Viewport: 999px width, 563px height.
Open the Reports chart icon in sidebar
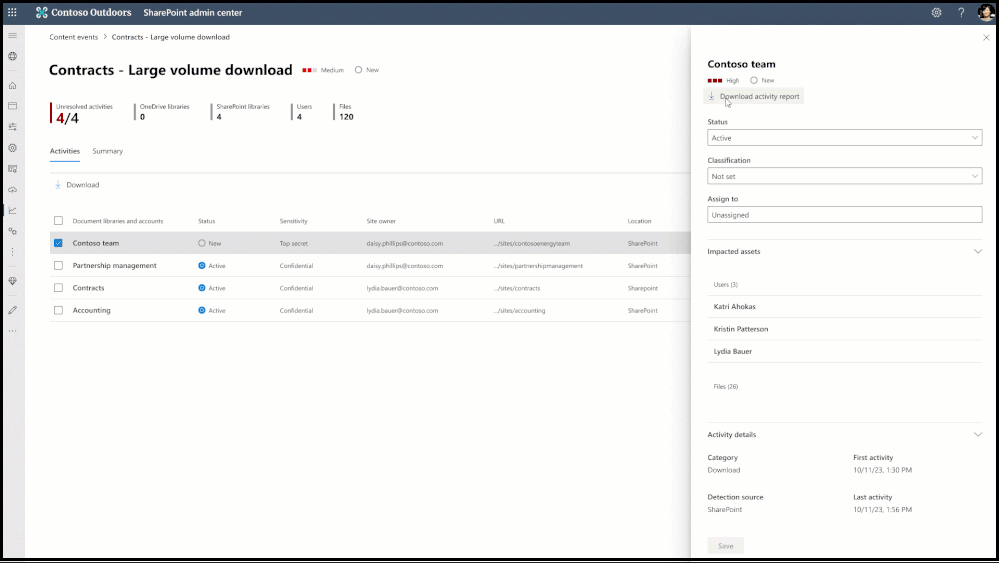pyautogui.click(x=12, y=210)
